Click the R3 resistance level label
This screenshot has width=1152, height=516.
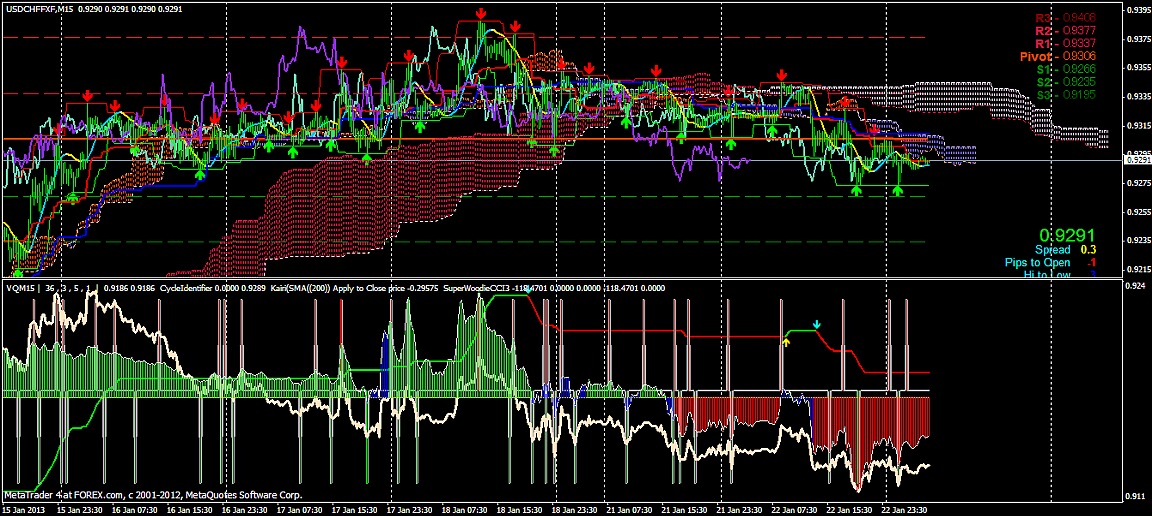click(x=1065, y=18)
